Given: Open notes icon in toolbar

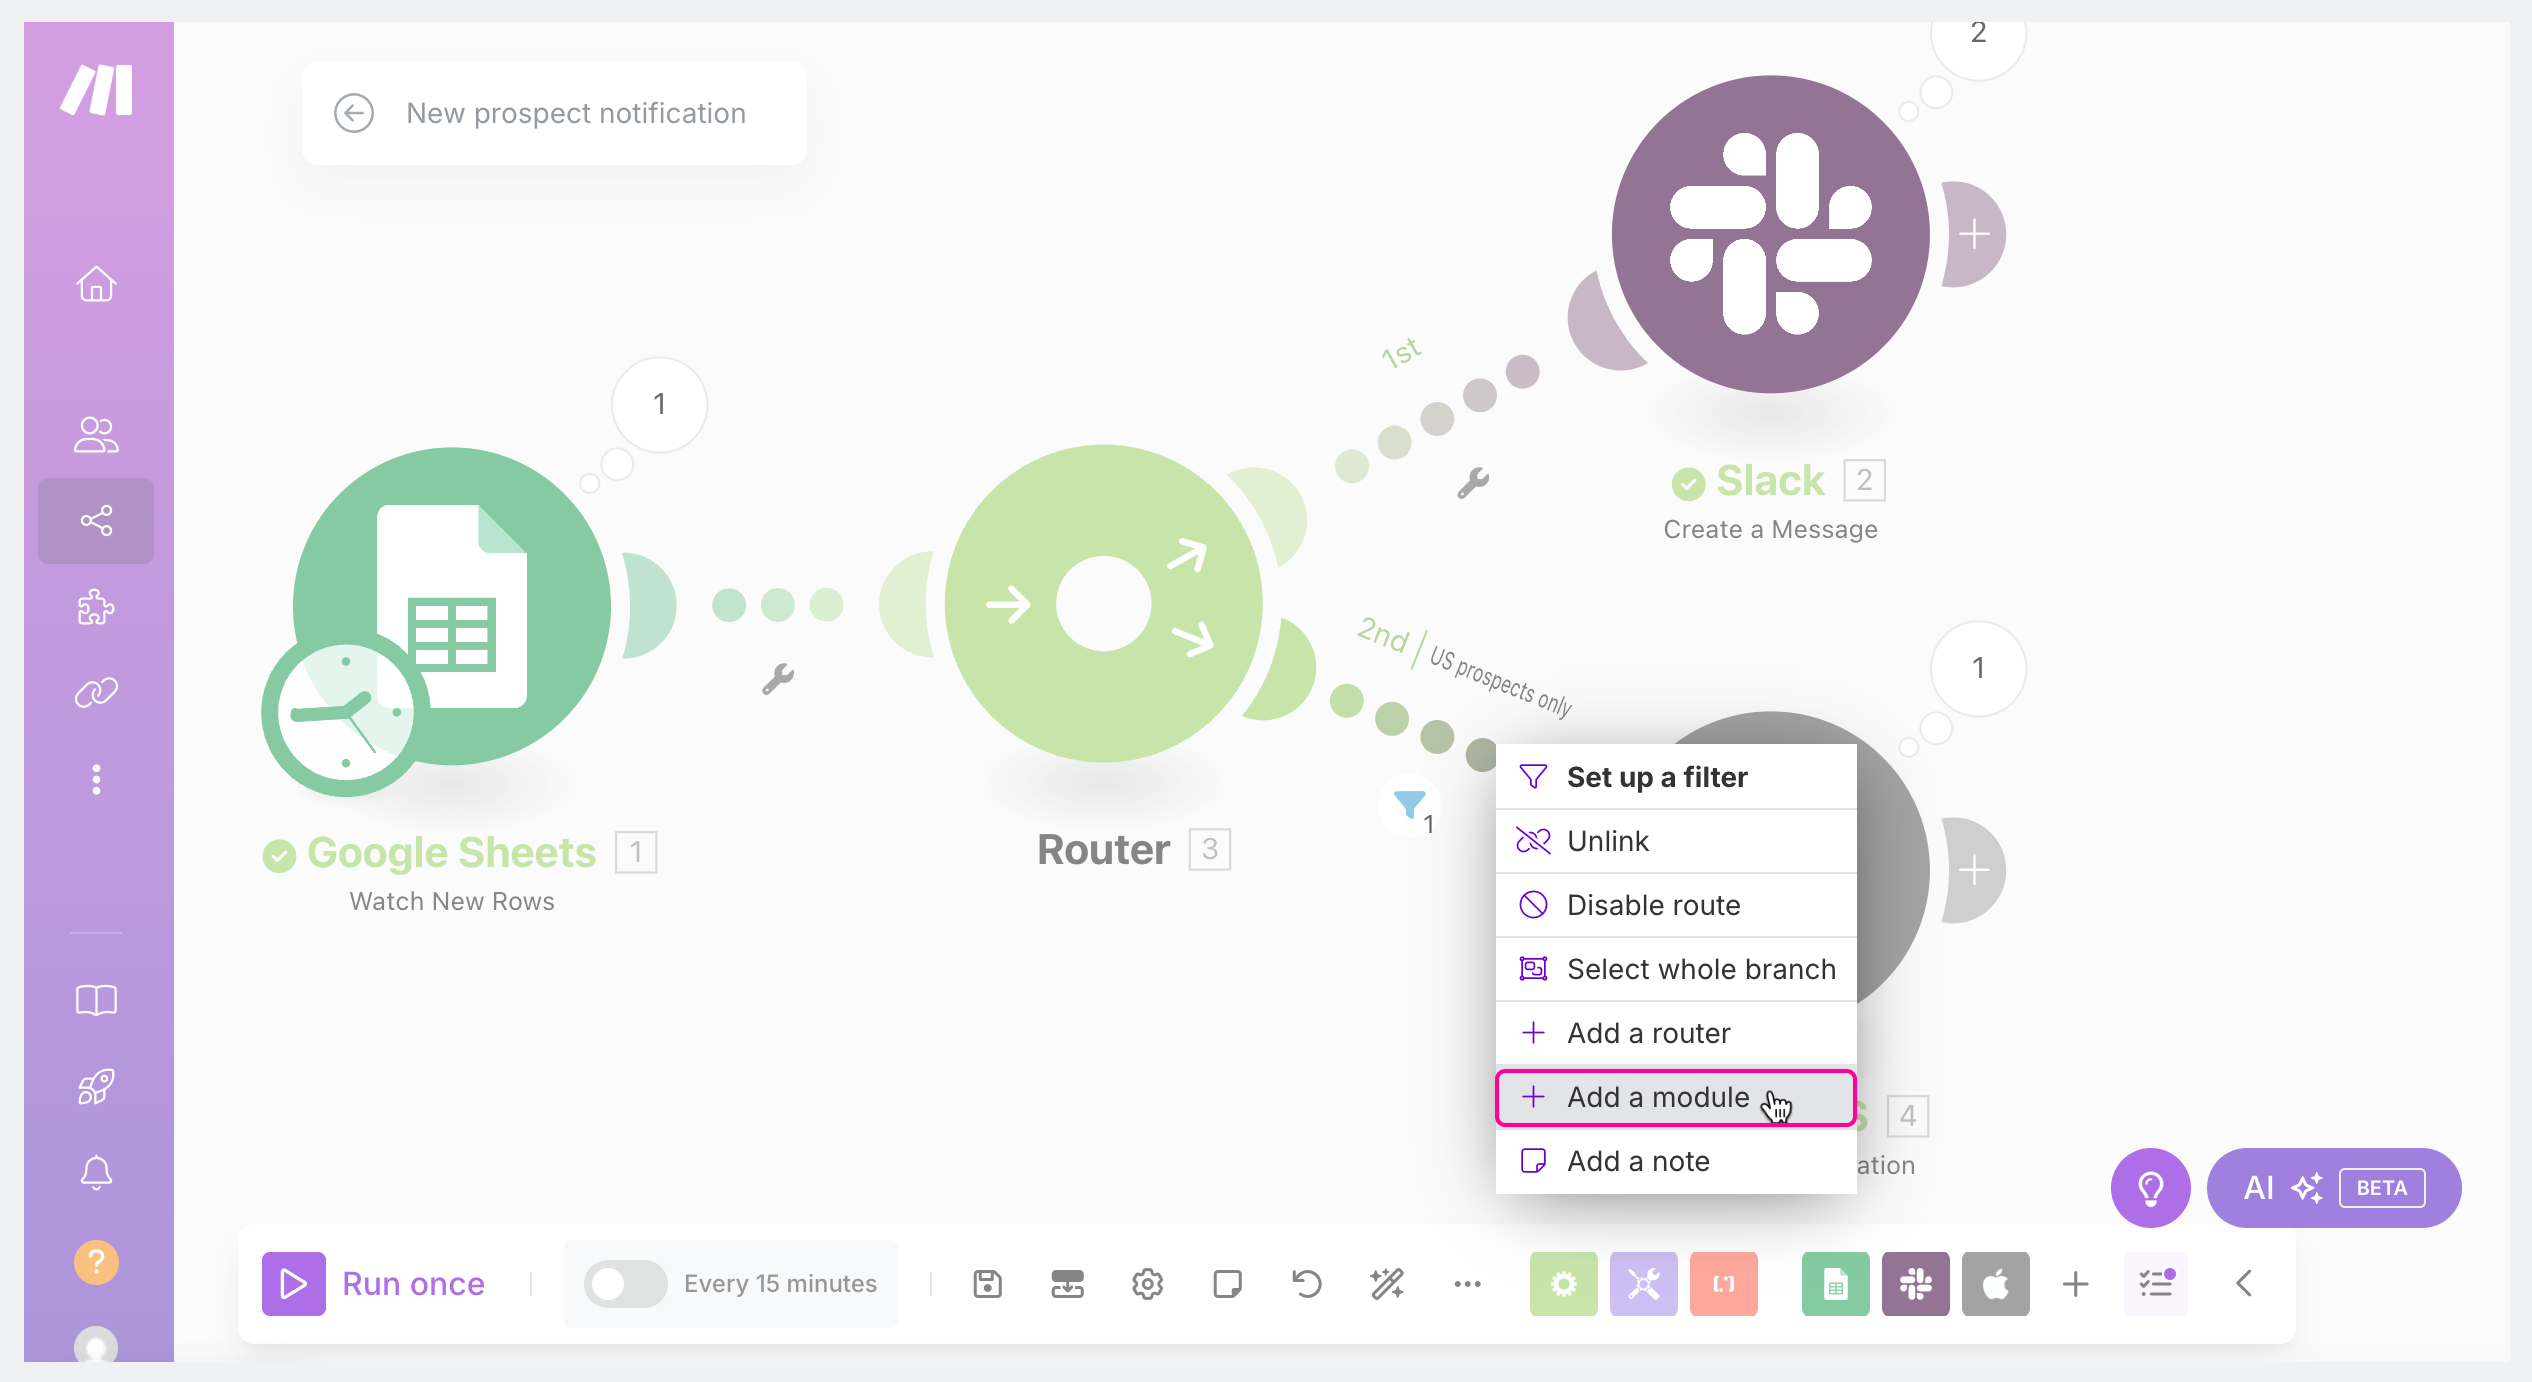Looking at the screenshot, I should click(1228, 1284).
